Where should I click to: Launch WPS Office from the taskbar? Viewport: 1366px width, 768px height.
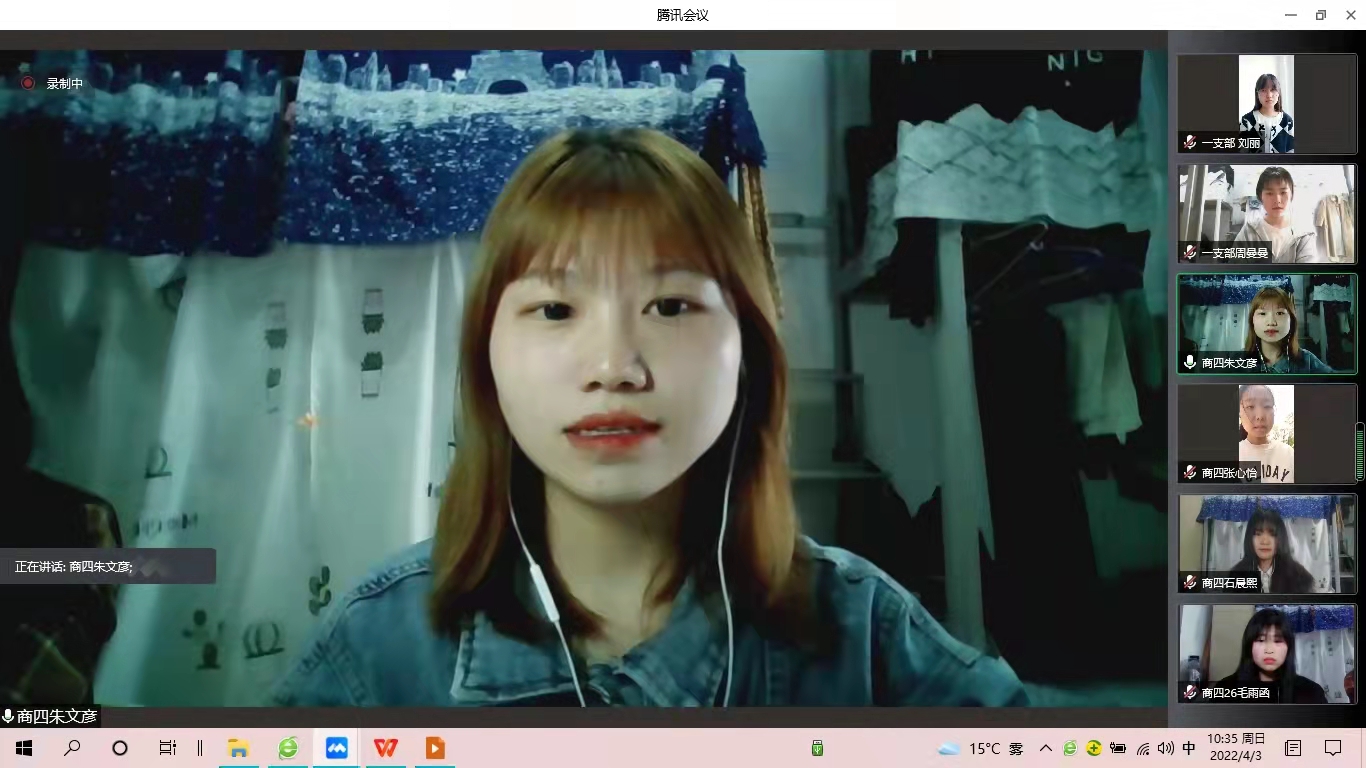click(x=386, y=748)
